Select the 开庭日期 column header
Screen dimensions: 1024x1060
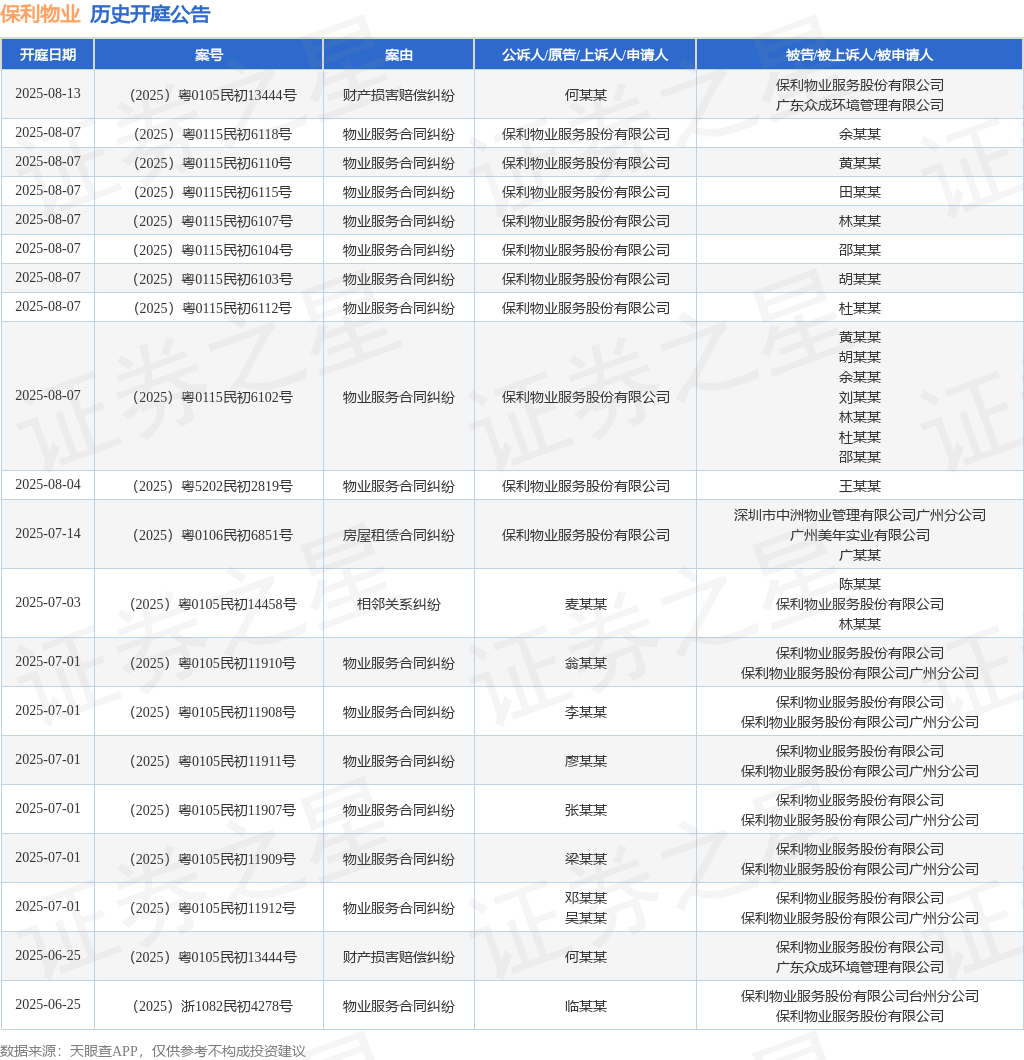point(47,55)
